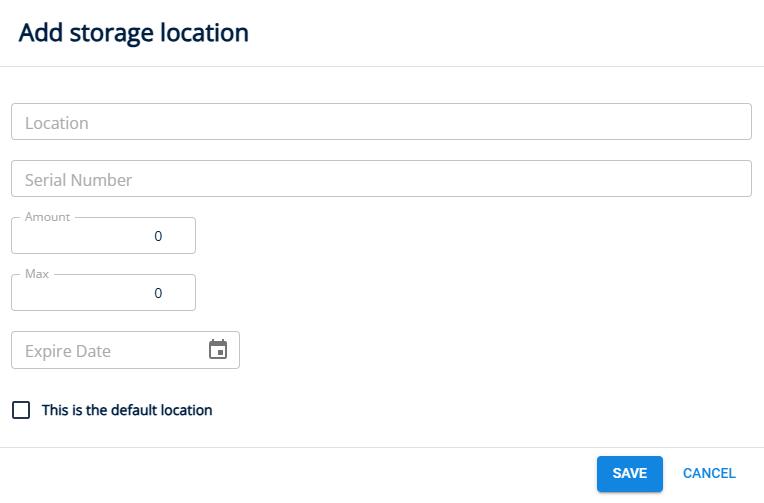764x503 pixels.
Task: Click the small 'Amount' floating label
Action: pos(47,216)
